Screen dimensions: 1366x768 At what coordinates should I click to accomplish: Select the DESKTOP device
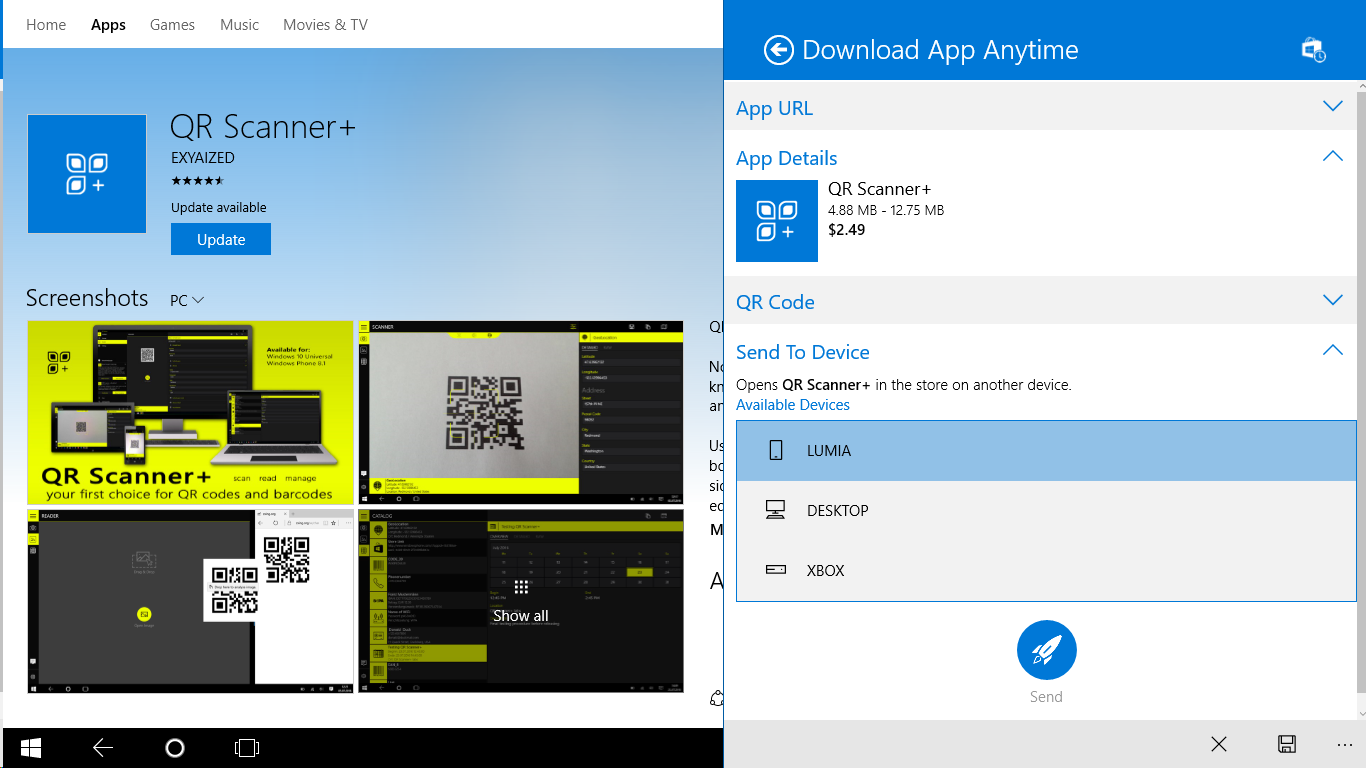click(1046, 511)
